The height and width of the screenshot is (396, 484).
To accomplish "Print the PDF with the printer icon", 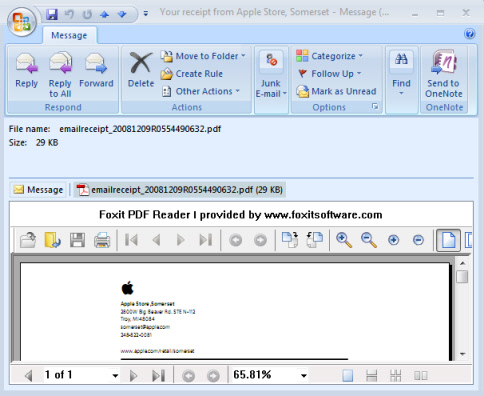I will tap(102, 240).
